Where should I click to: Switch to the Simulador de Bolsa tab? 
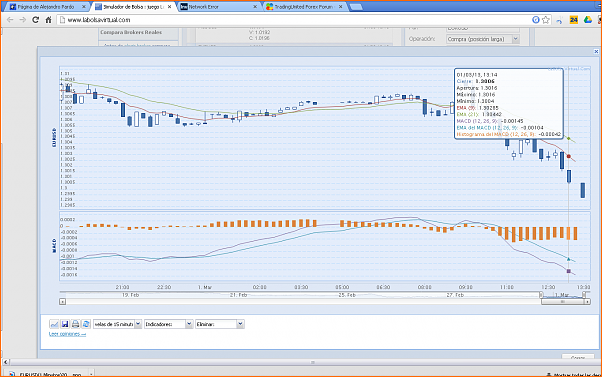point(134,7)
